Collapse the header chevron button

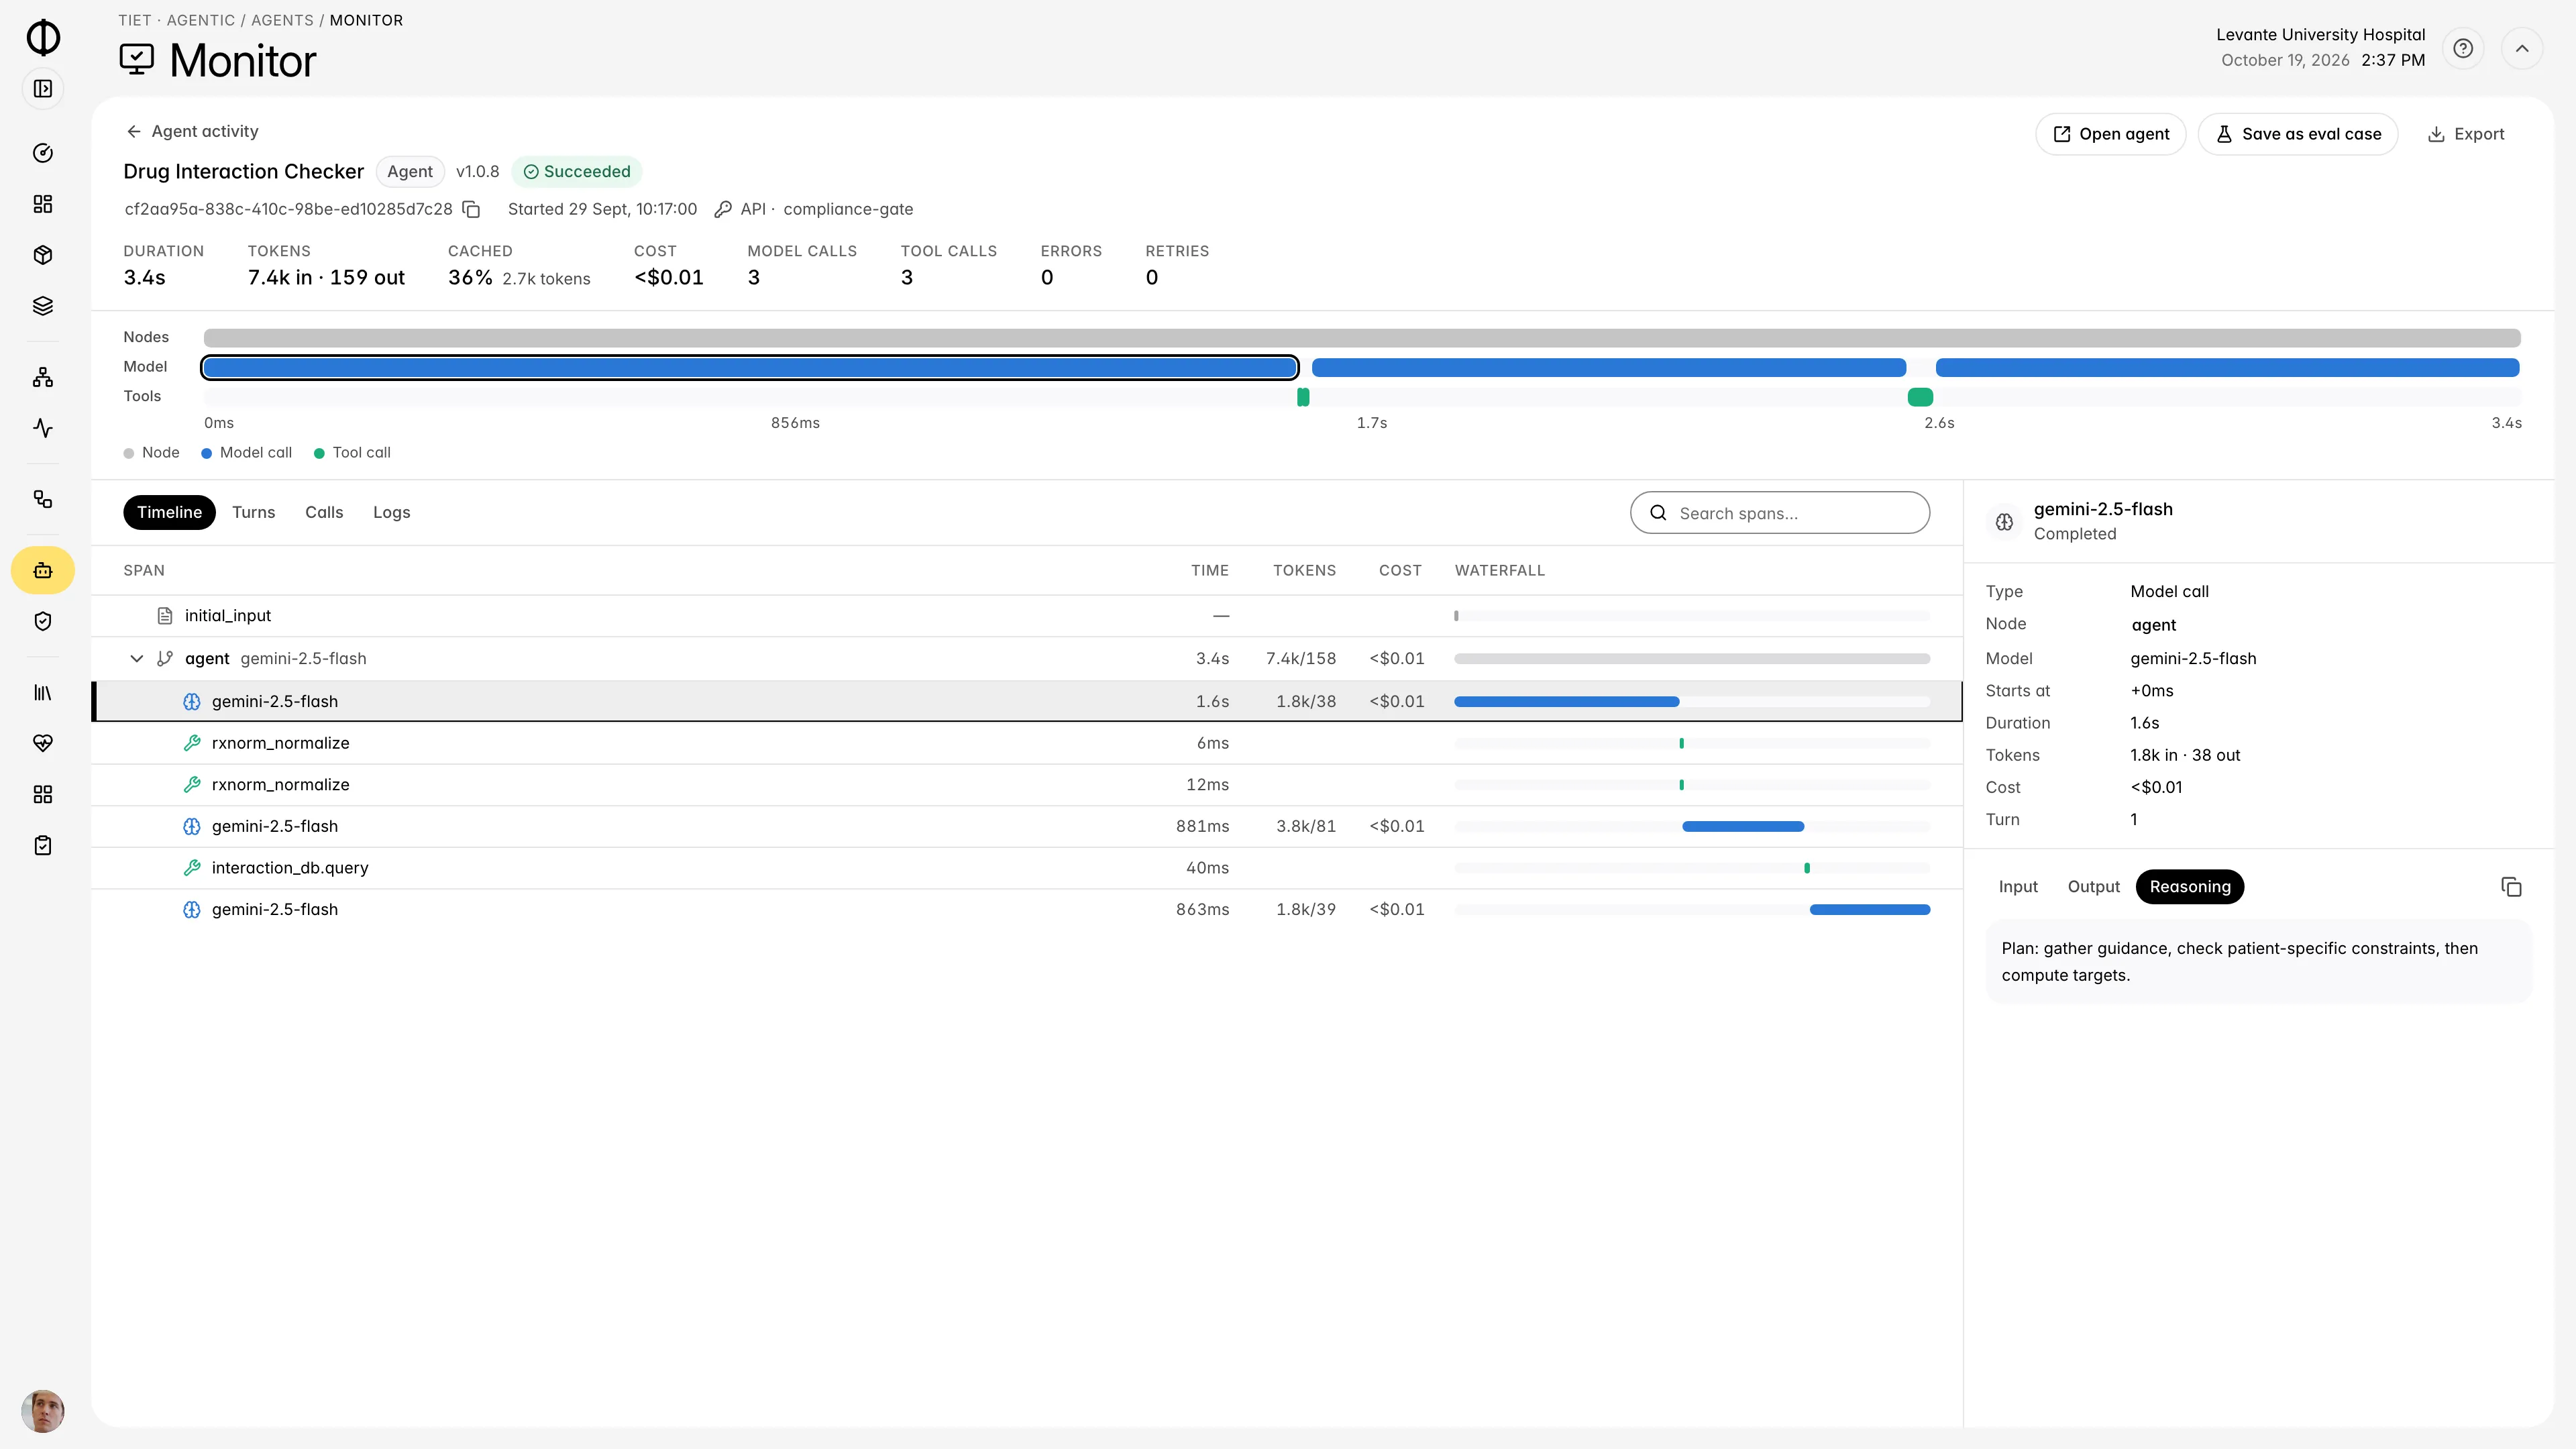(x=2522, y=48)
